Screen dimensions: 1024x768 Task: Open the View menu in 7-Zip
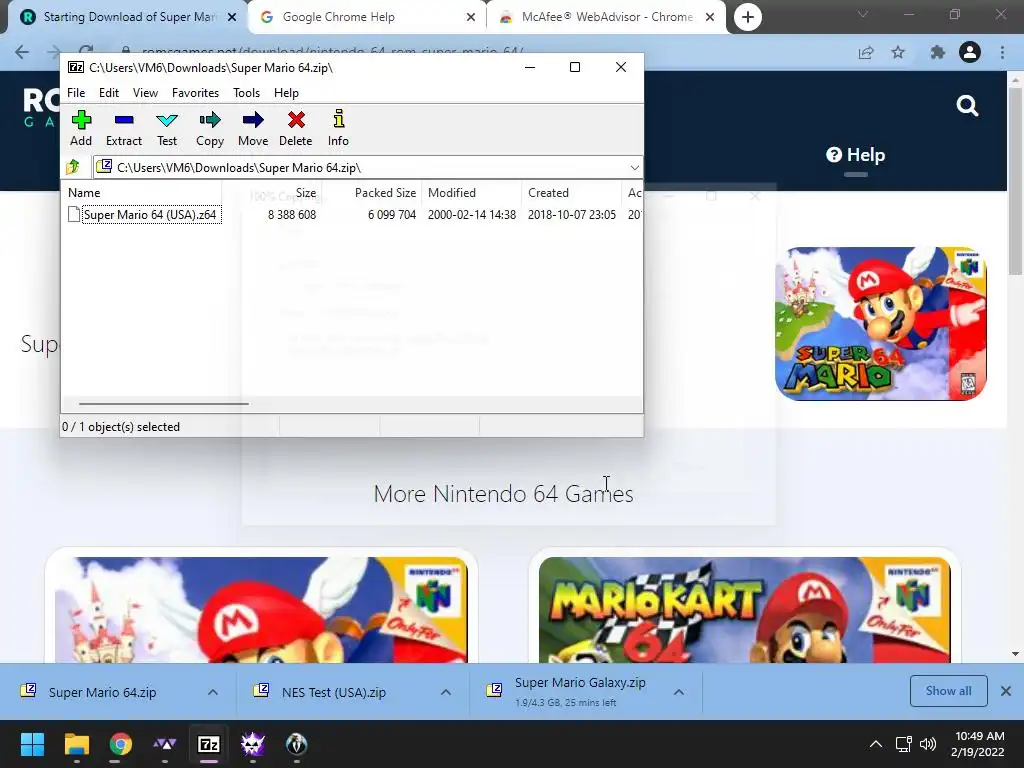145,93
